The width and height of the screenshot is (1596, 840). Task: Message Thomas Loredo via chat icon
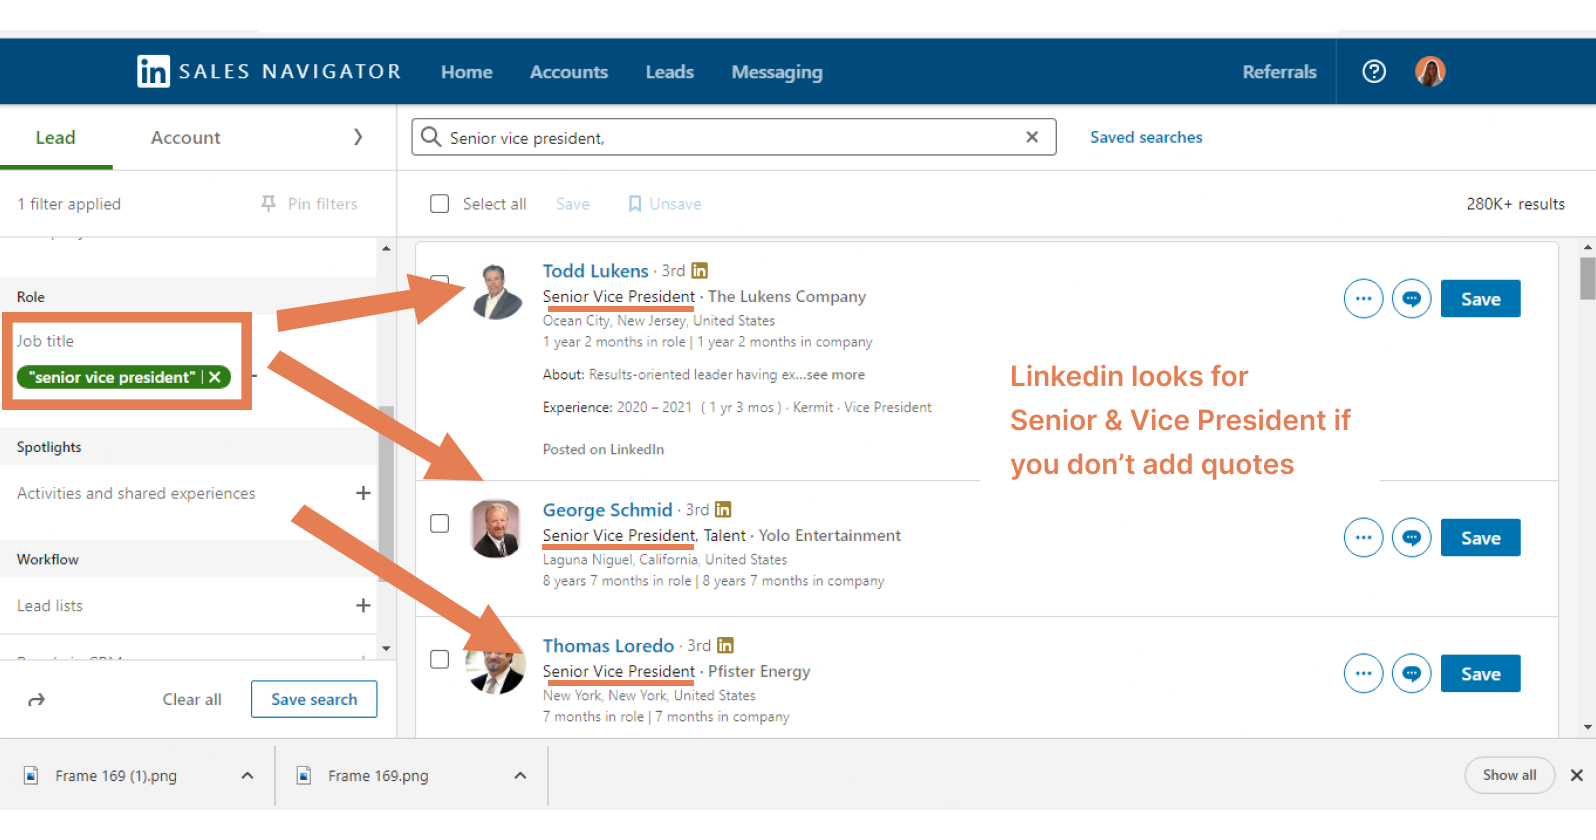1411,673
